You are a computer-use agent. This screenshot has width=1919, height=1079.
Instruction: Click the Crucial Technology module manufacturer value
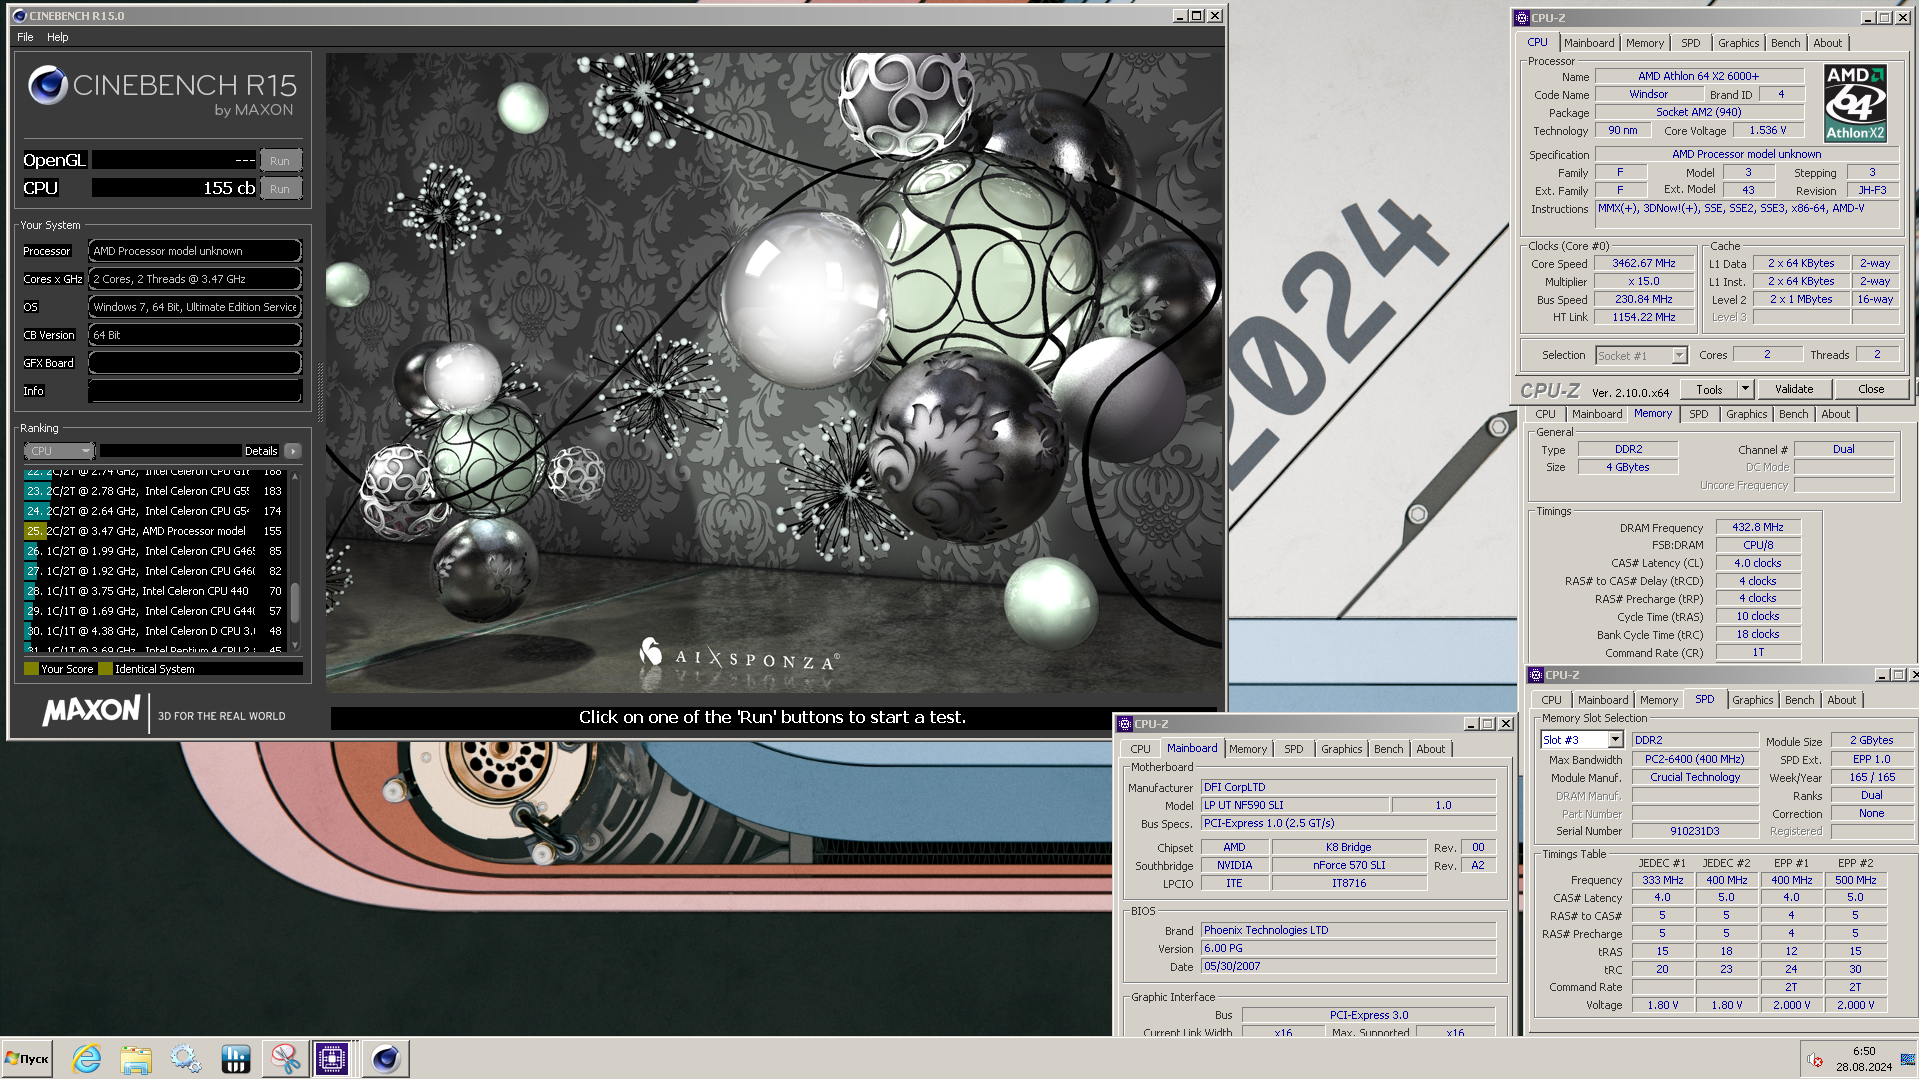[1695, 777]
